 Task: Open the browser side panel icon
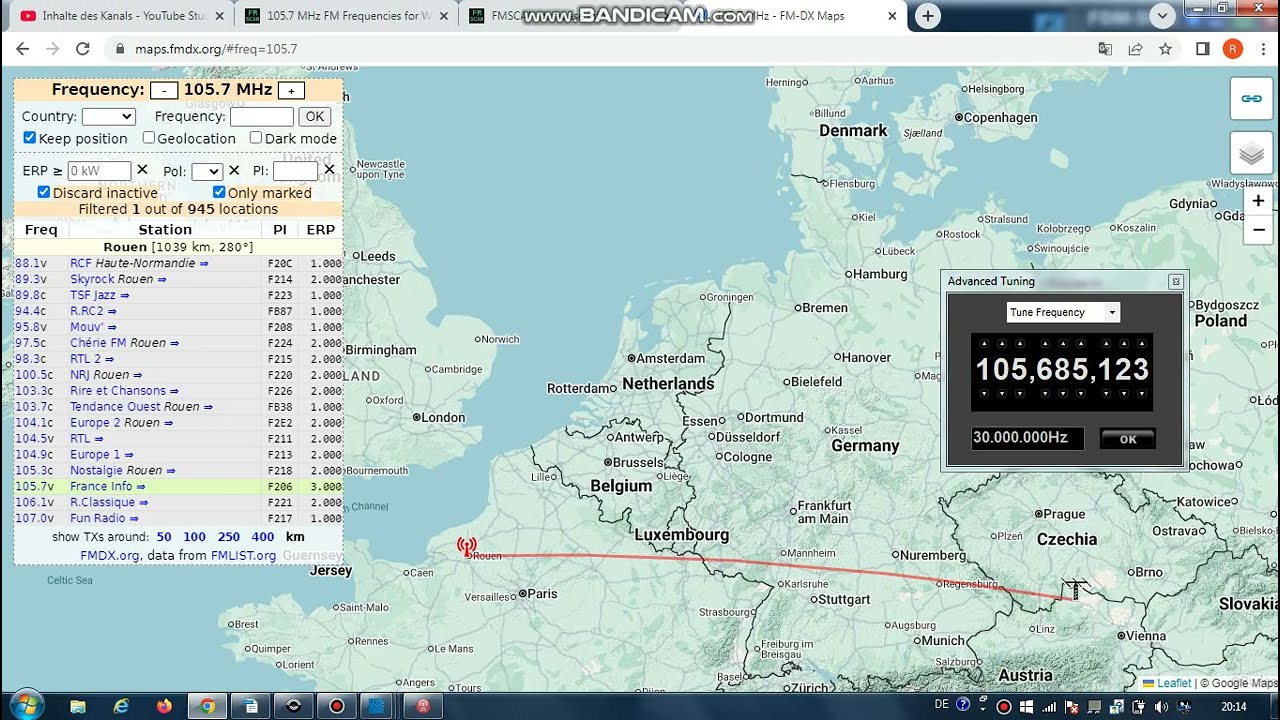[x=1203, y=48]
